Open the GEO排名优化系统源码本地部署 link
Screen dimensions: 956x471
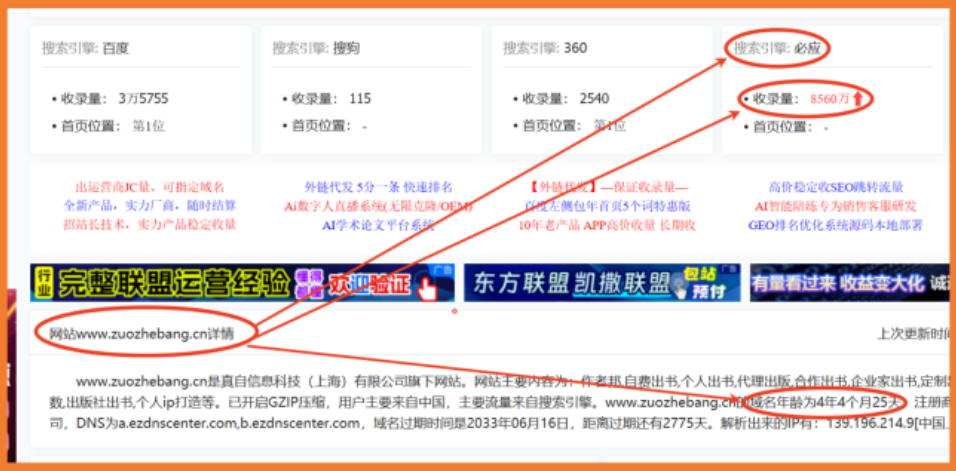tap(836, 225)
